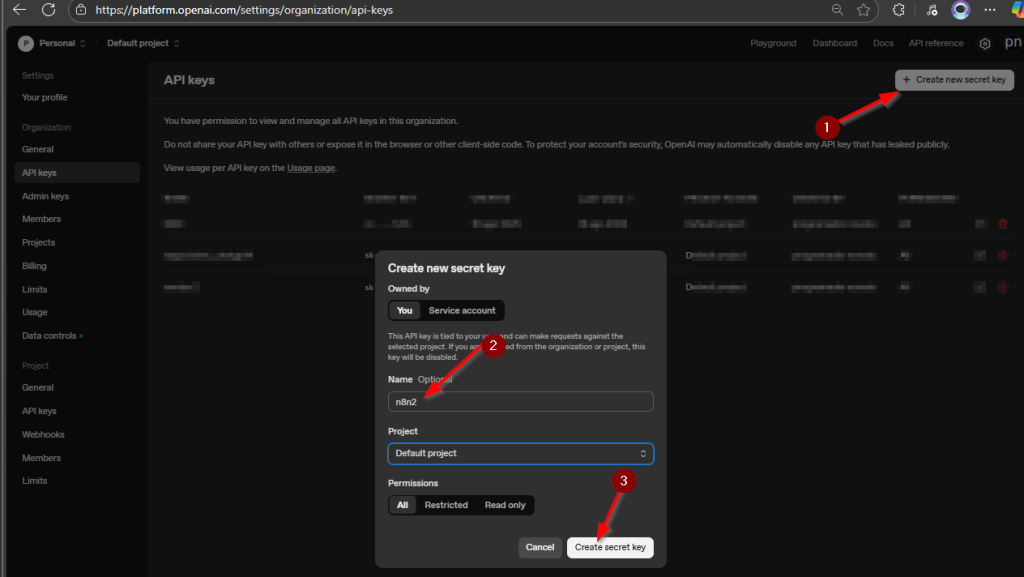This screenshot has height=577, width=1024.
Task: Click Create secret key button
Action: point(610,547)
